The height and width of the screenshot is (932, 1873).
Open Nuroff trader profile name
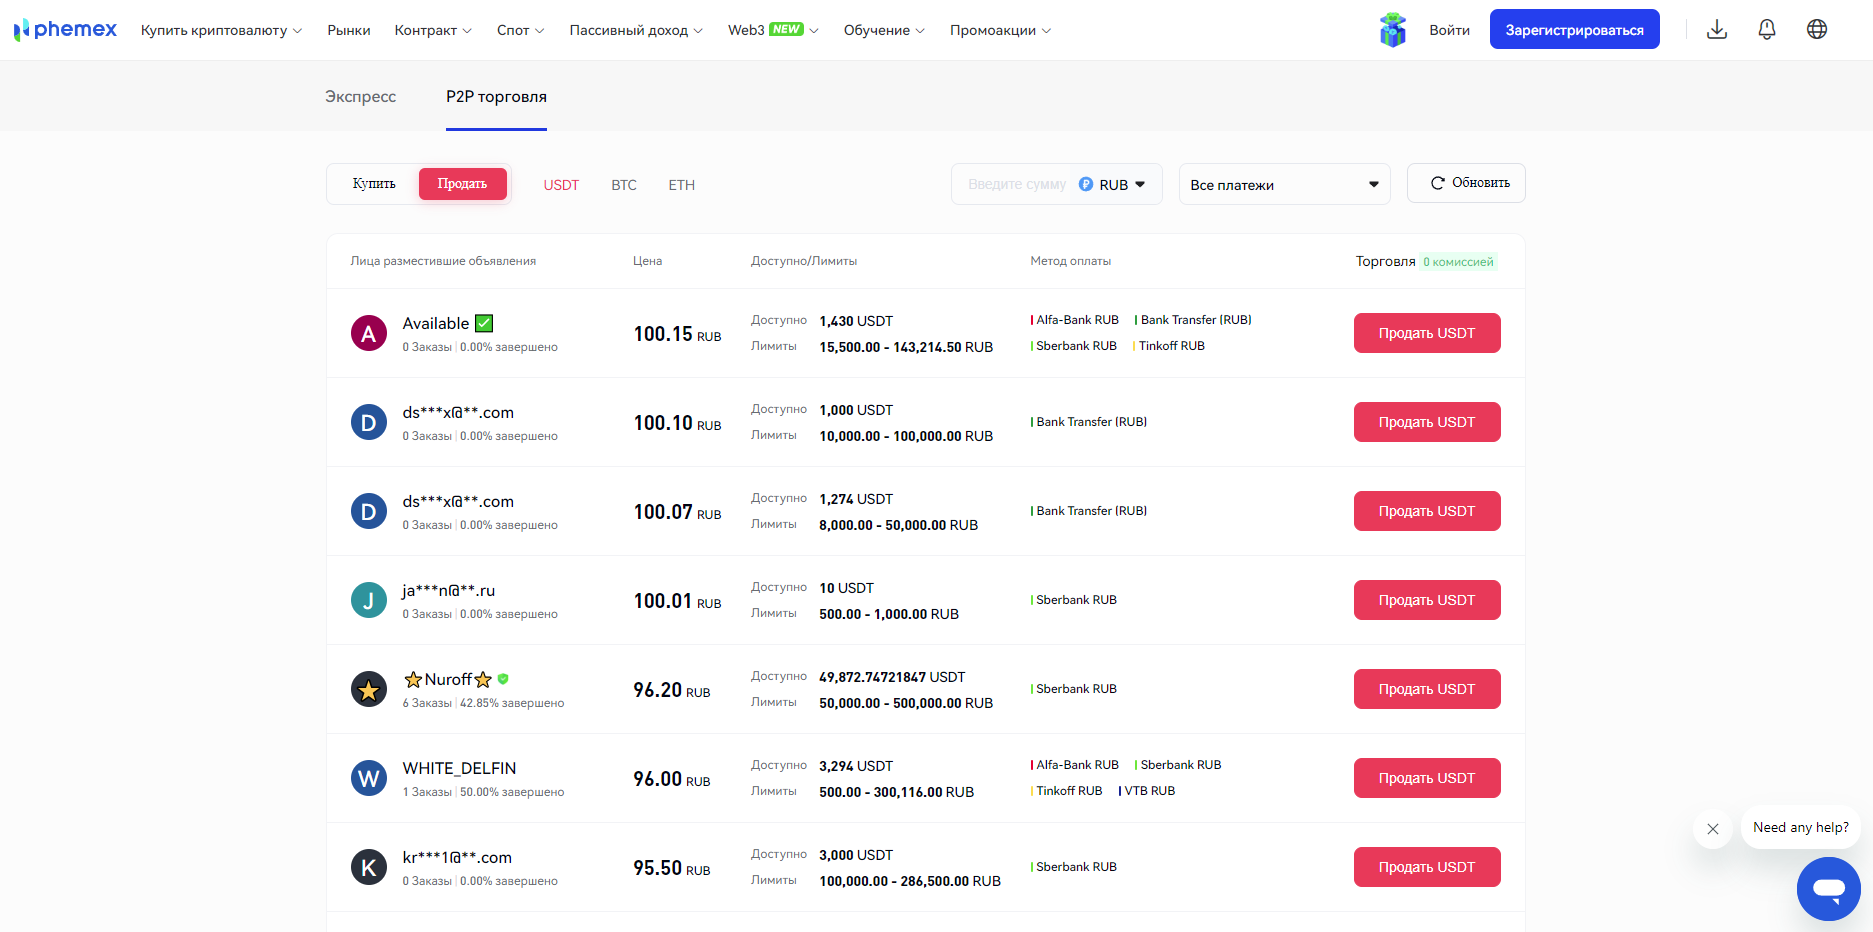(448, 680)
